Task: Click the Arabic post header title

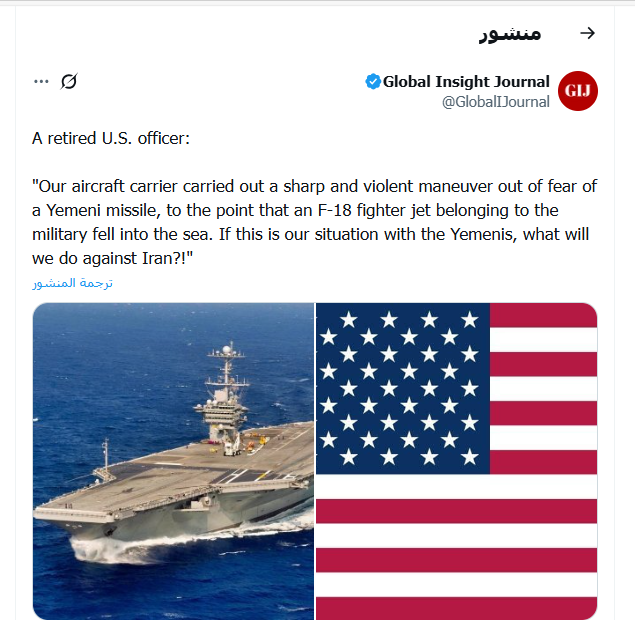Action: click(x=510, y=33)
